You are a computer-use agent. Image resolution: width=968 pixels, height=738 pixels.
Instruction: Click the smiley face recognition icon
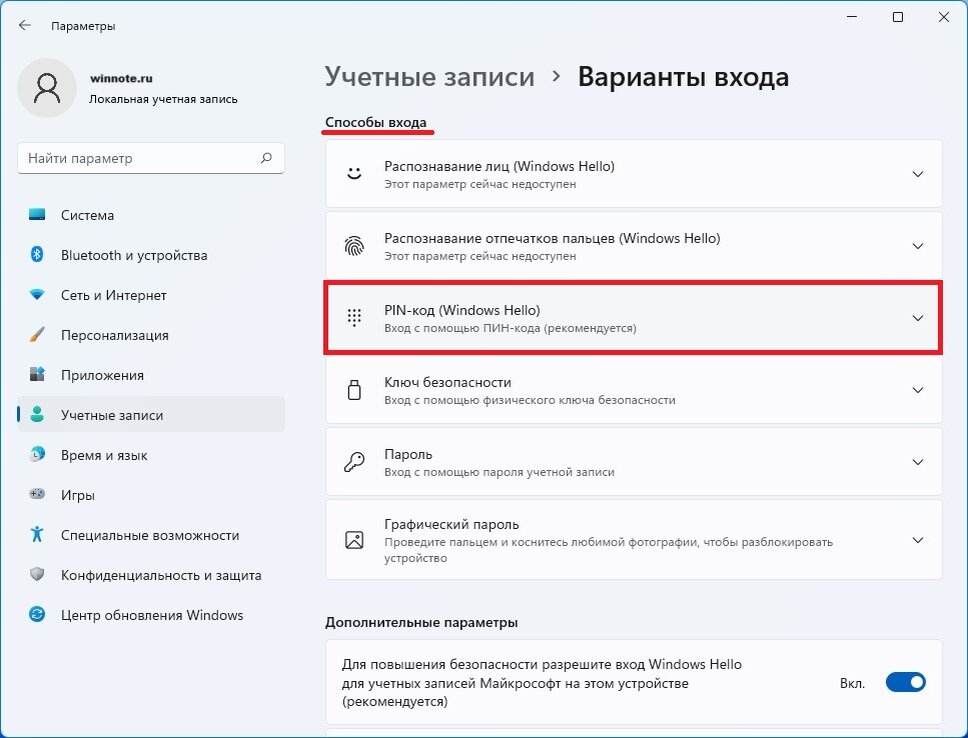(354, 174)
